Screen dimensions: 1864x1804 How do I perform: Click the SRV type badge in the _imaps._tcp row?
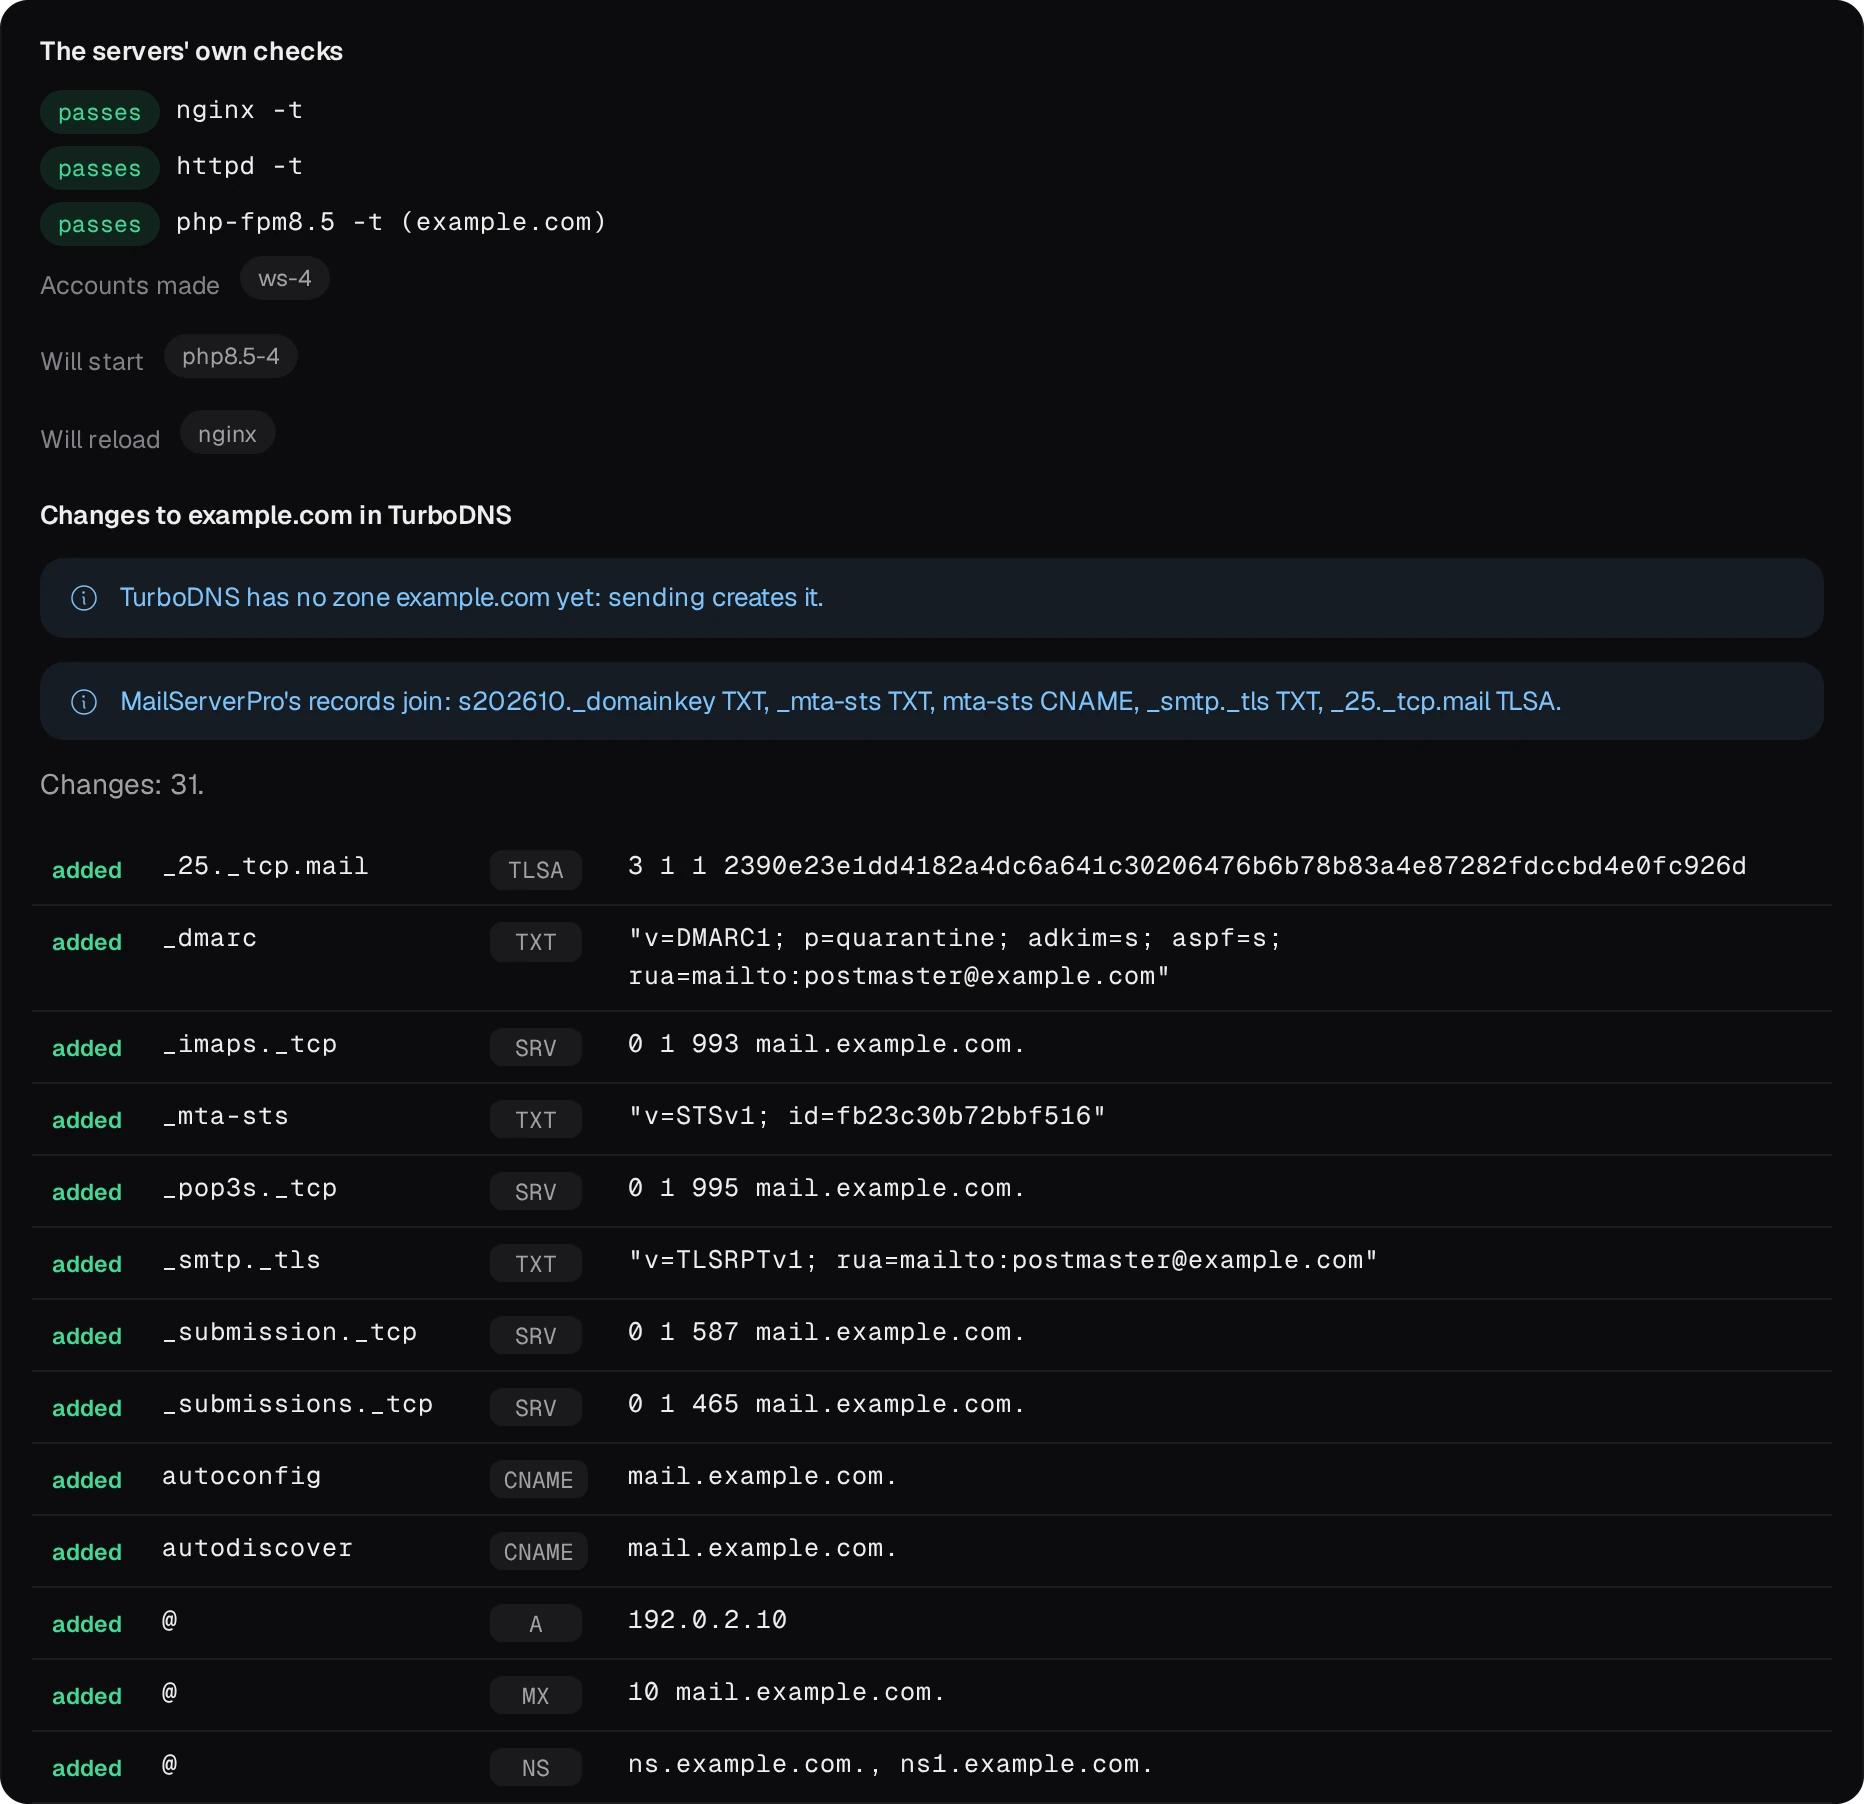coord(536,1048)
